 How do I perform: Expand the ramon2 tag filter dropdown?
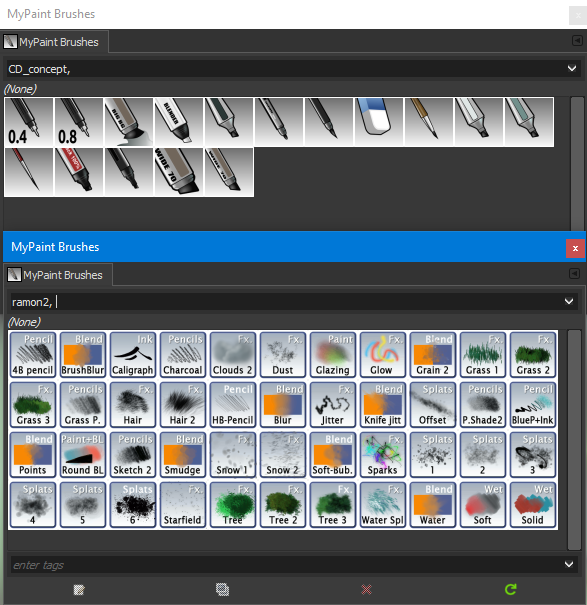[569, 301]
